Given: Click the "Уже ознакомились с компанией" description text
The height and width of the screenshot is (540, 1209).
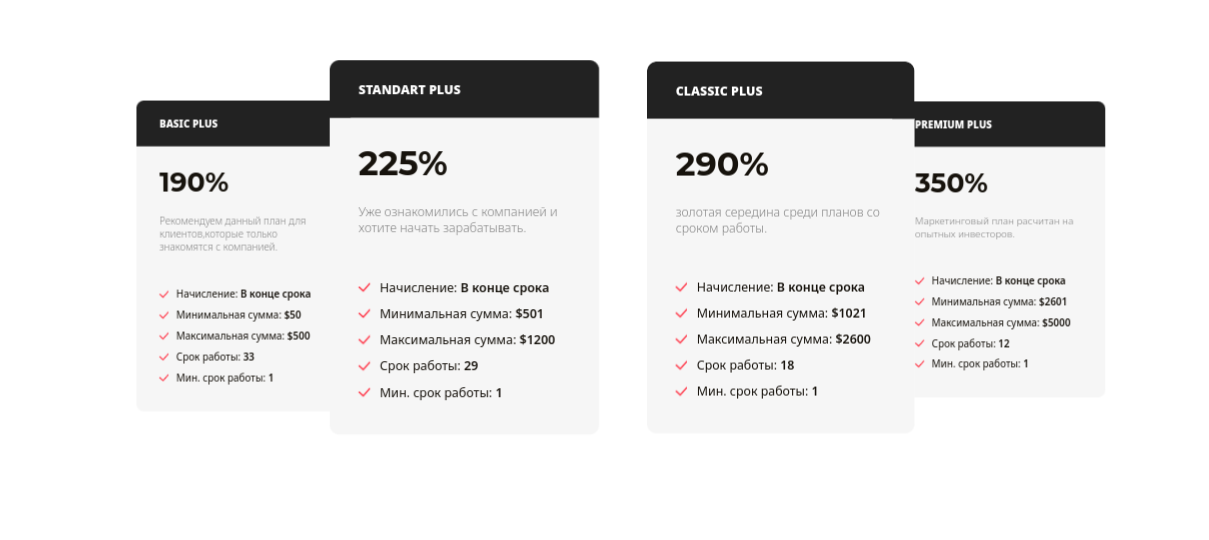Looking at the screenshot, I should [x=457, y=220].
